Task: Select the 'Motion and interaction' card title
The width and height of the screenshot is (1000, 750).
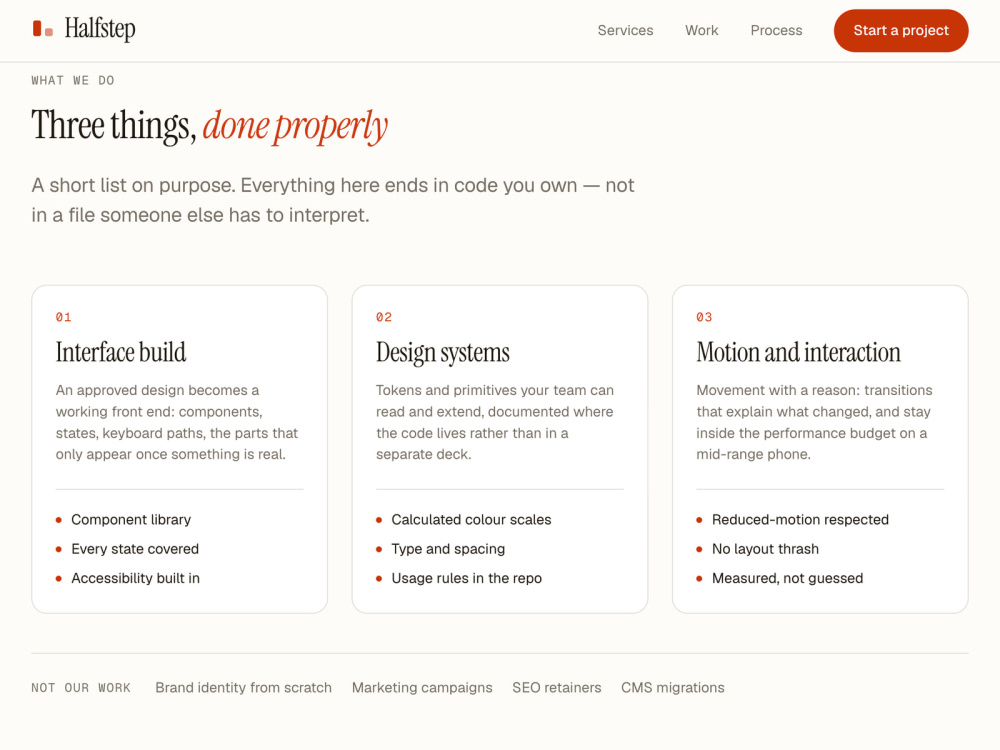Action: point(798,352)
